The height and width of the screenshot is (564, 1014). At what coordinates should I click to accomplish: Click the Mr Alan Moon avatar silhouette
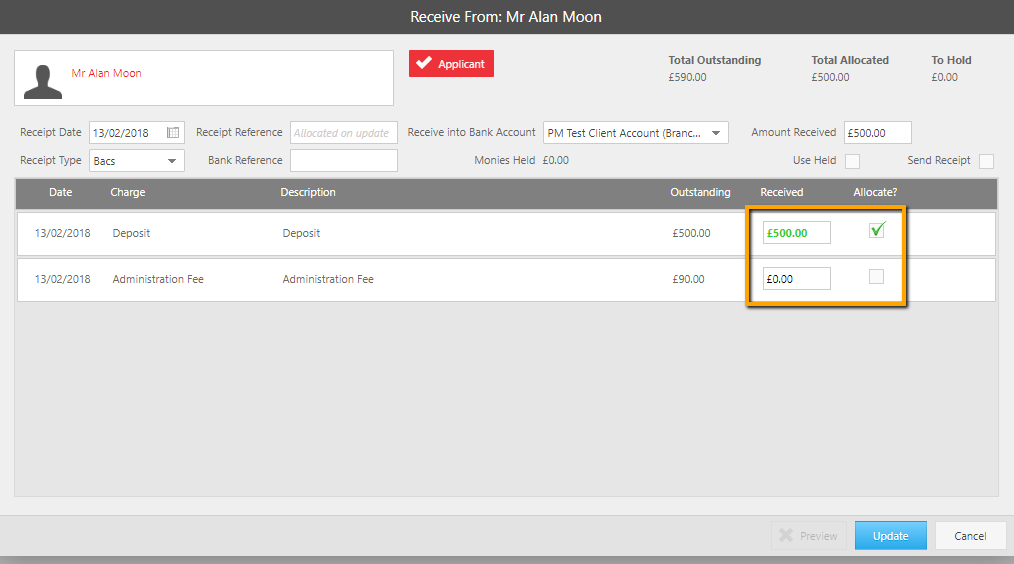point(43,81)
